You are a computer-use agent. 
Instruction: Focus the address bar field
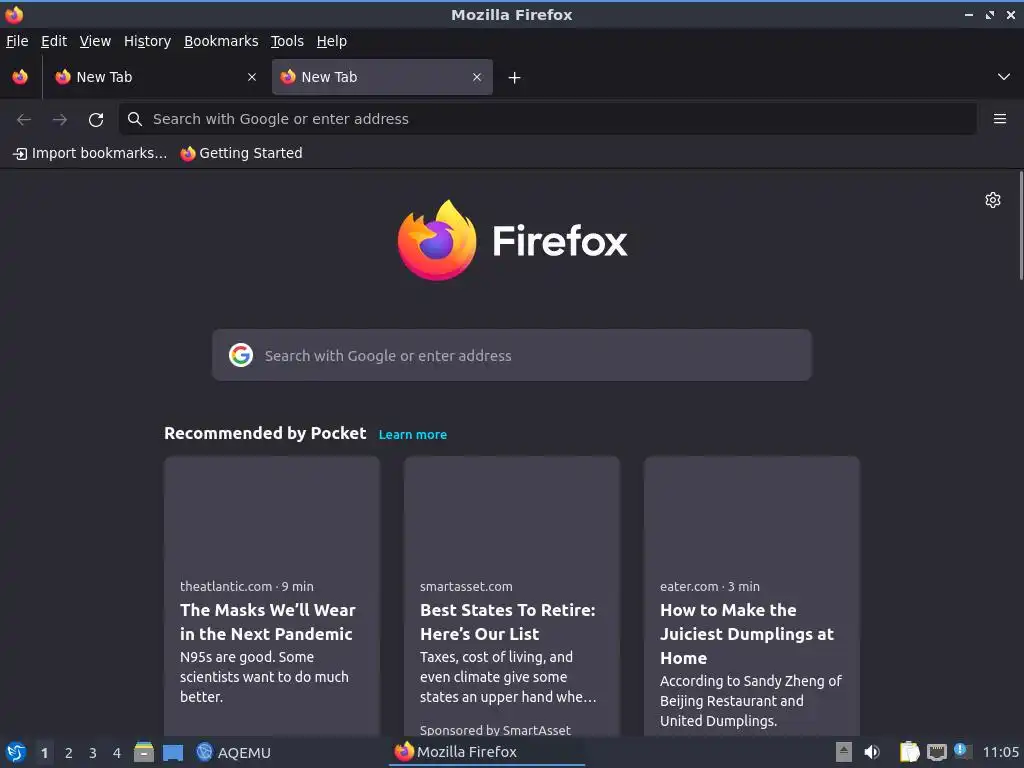(x=547, y=119)
